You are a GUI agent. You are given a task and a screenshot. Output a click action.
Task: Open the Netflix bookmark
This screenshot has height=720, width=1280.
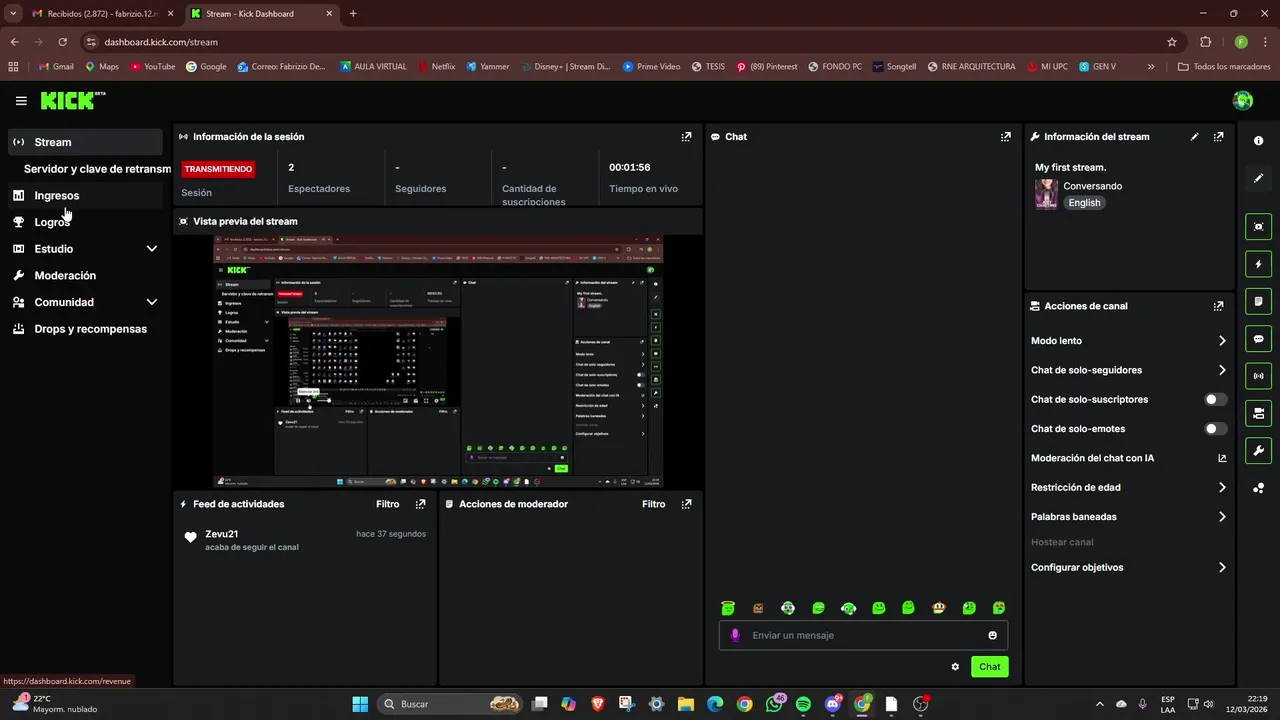click(x=436, y=67)
